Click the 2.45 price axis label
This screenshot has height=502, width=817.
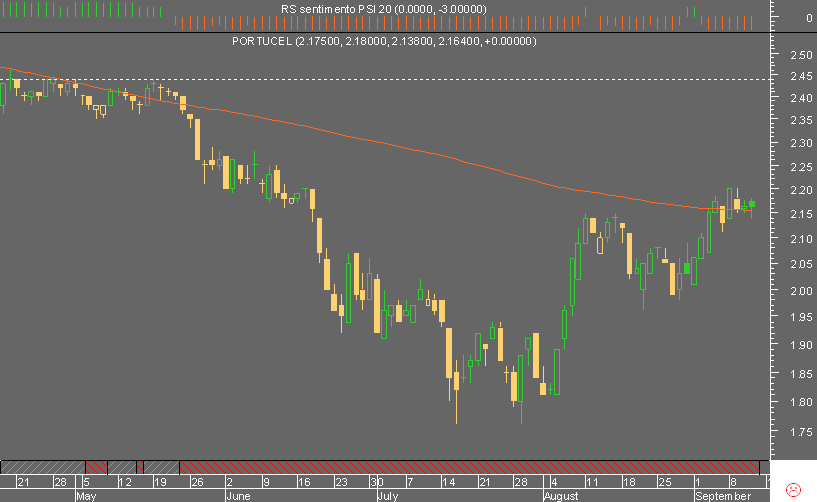point(801,76)
